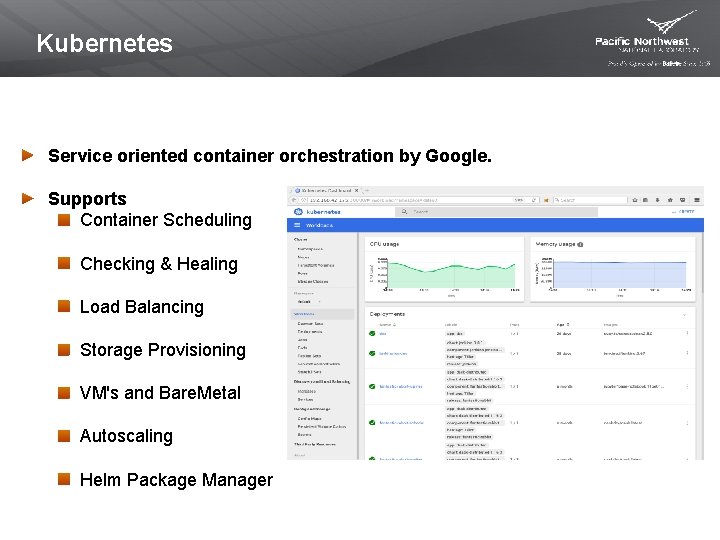Open the fourth deployment's name link
The image size is (720, 540).
pos(401,422)
